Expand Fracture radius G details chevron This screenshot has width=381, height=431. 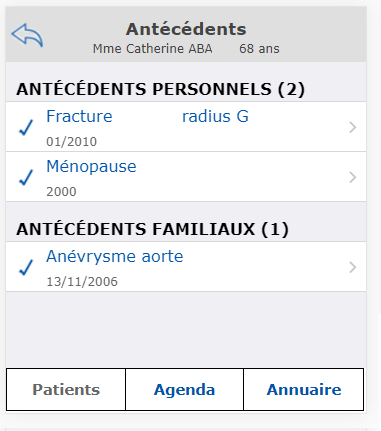353,127
